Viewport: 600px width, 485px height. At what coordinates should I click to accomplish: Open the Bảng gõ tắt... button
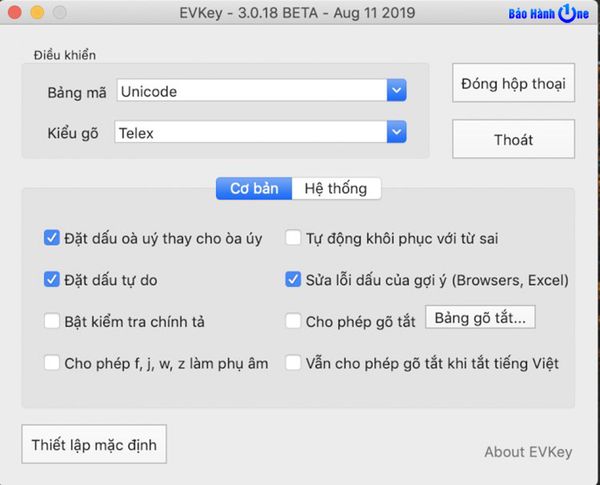480,319
